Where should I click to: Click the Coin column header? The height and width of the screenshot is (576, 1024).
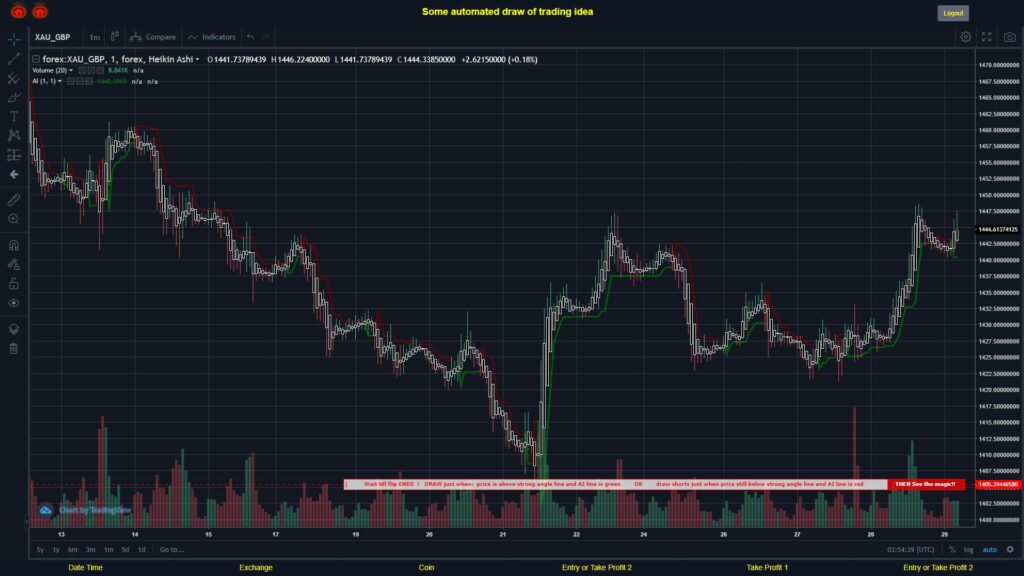(426, 568)
